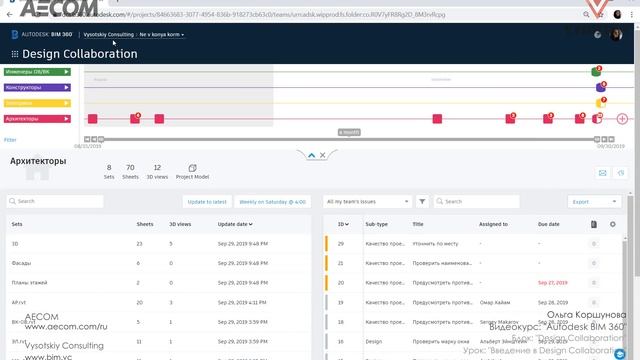Open the Планы этажей set row

[x=159, y=282]
